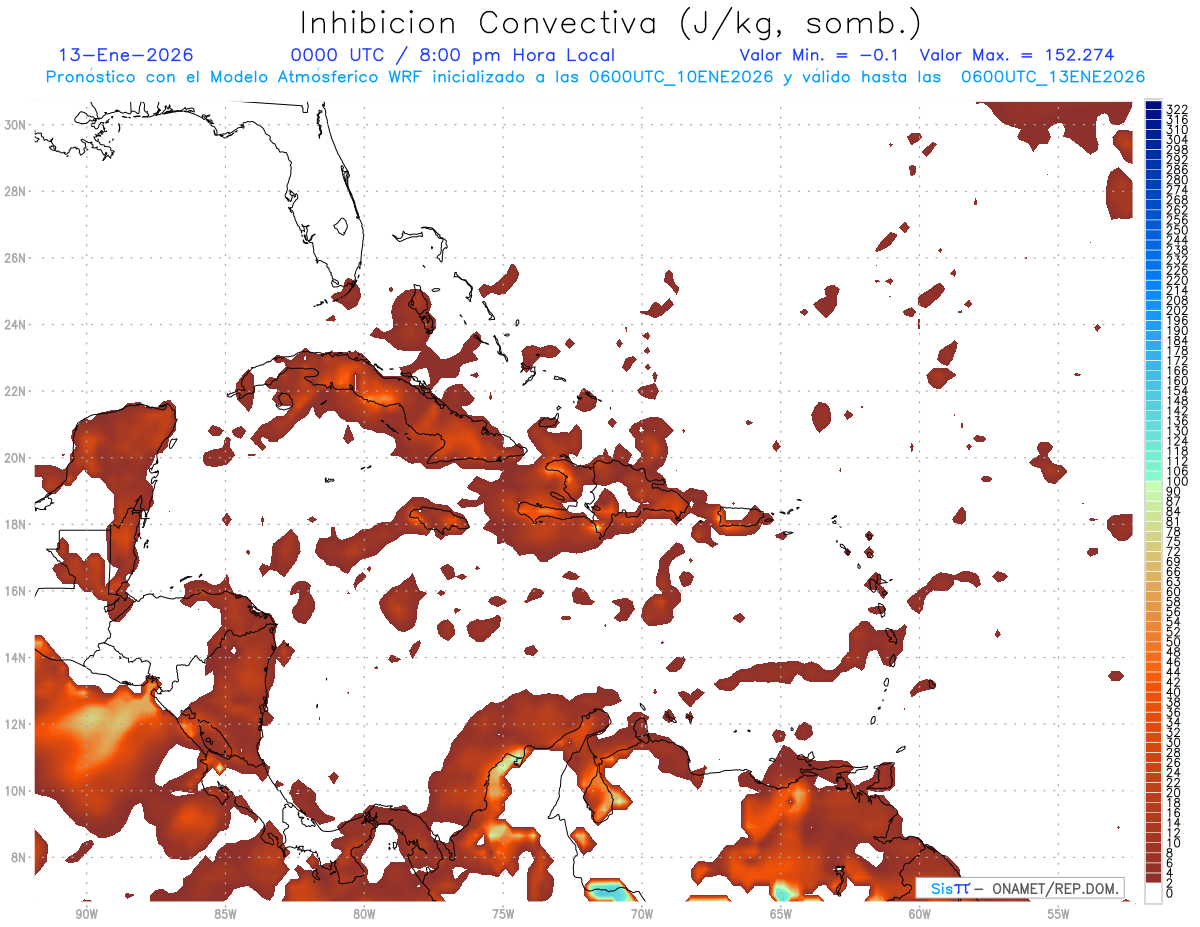Click the '75W' longitude label

pos(503,914)
